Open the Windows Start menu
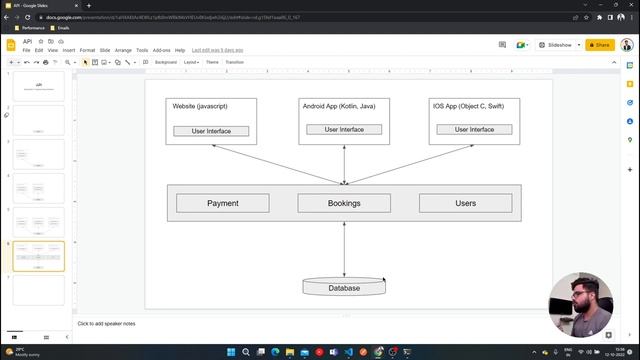 231,352
